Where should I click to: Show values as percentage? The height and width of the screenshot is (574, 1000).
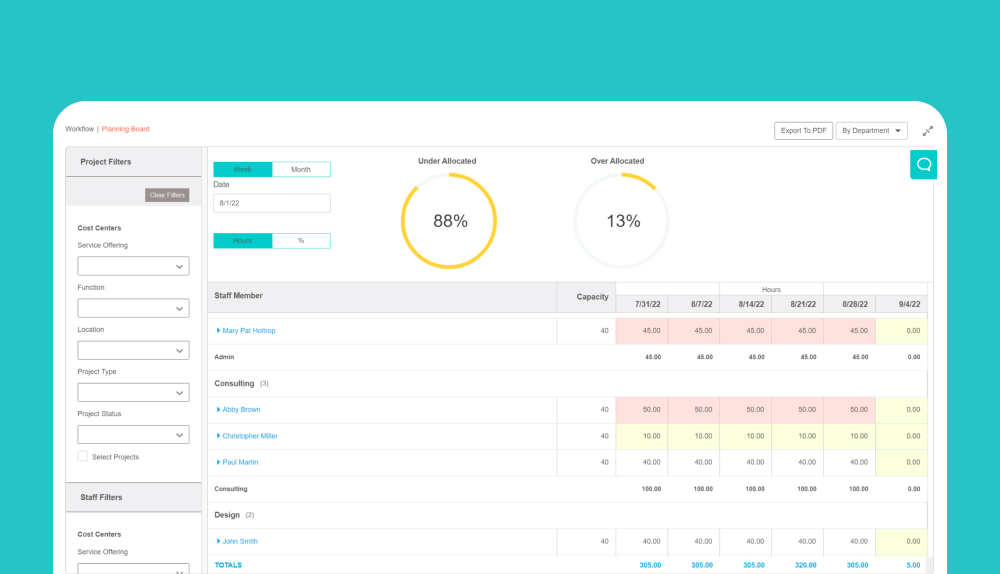301,240
